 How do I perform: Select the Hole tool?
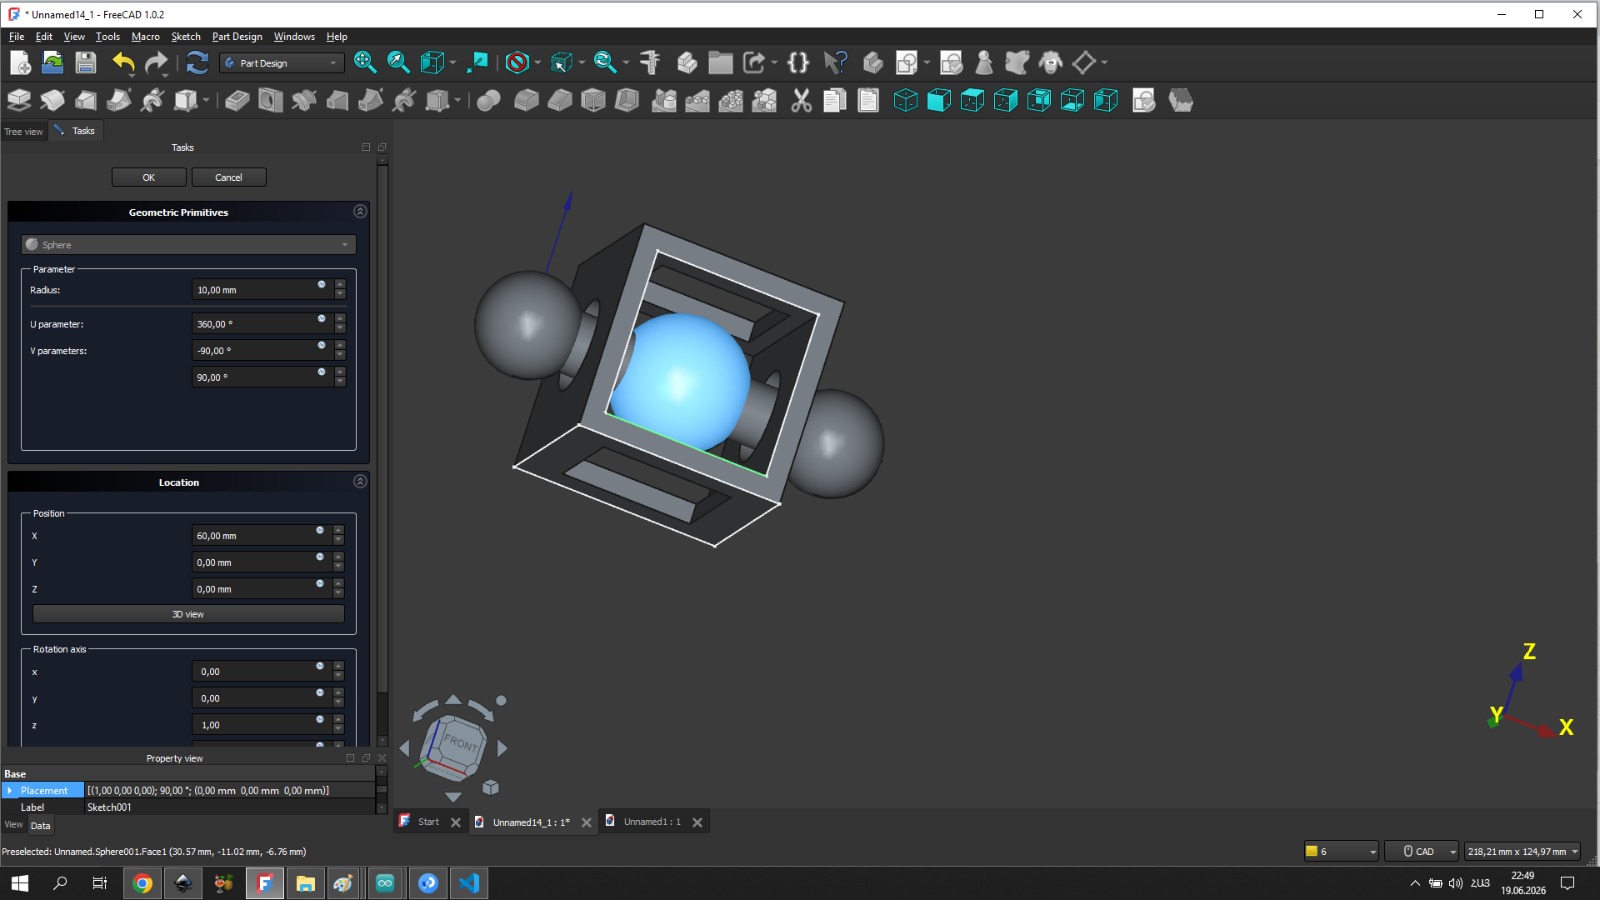coord(271,100)
